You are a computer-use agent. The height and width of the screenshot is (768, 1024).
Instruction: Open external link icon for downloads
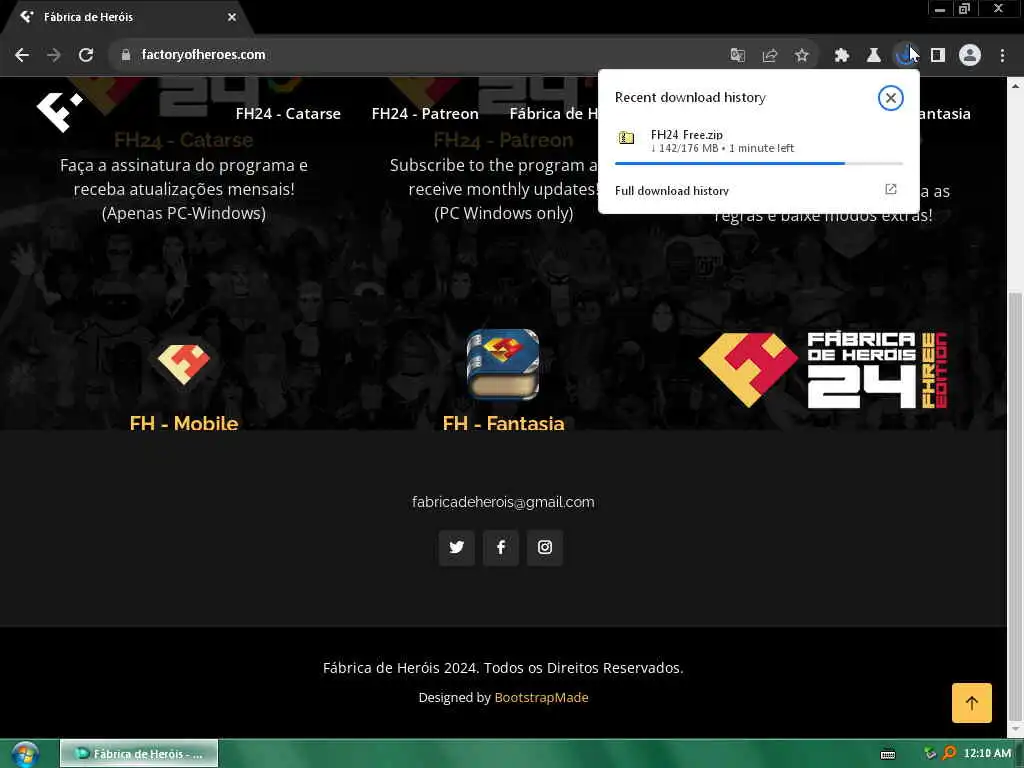click(890, 189)
